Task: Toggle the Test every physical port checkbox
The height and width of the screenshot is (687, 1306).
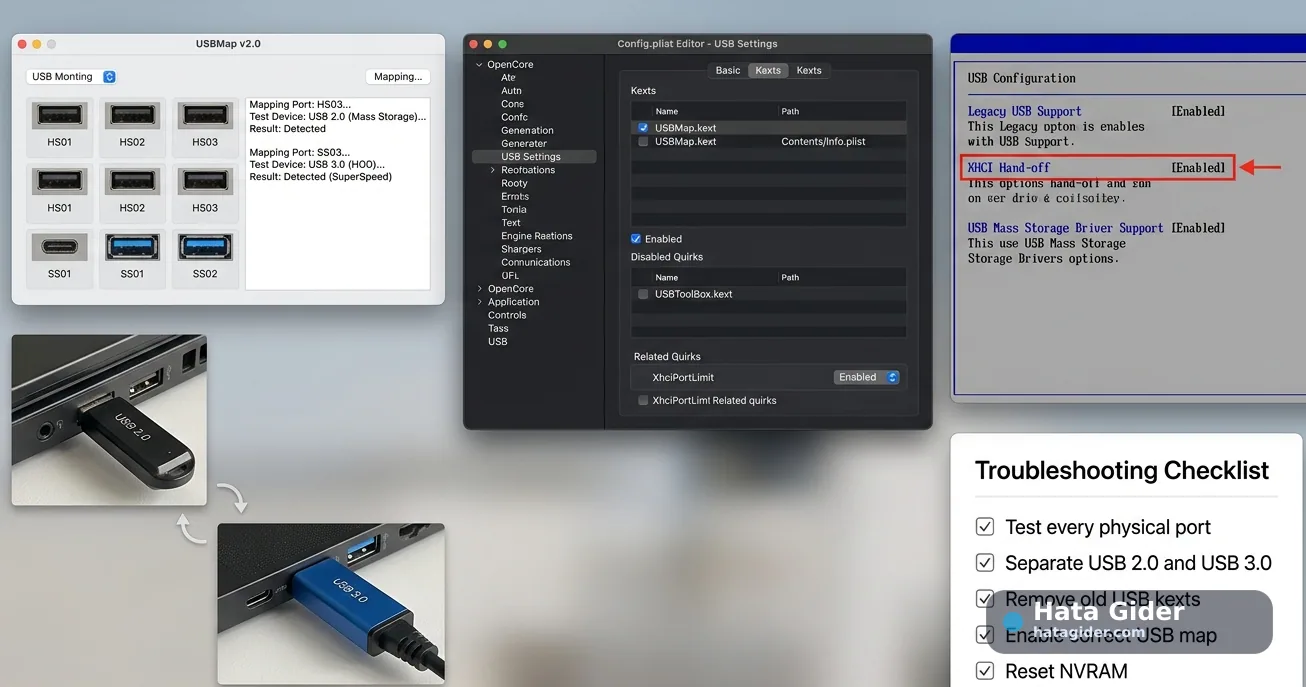Action: point(985,527)
